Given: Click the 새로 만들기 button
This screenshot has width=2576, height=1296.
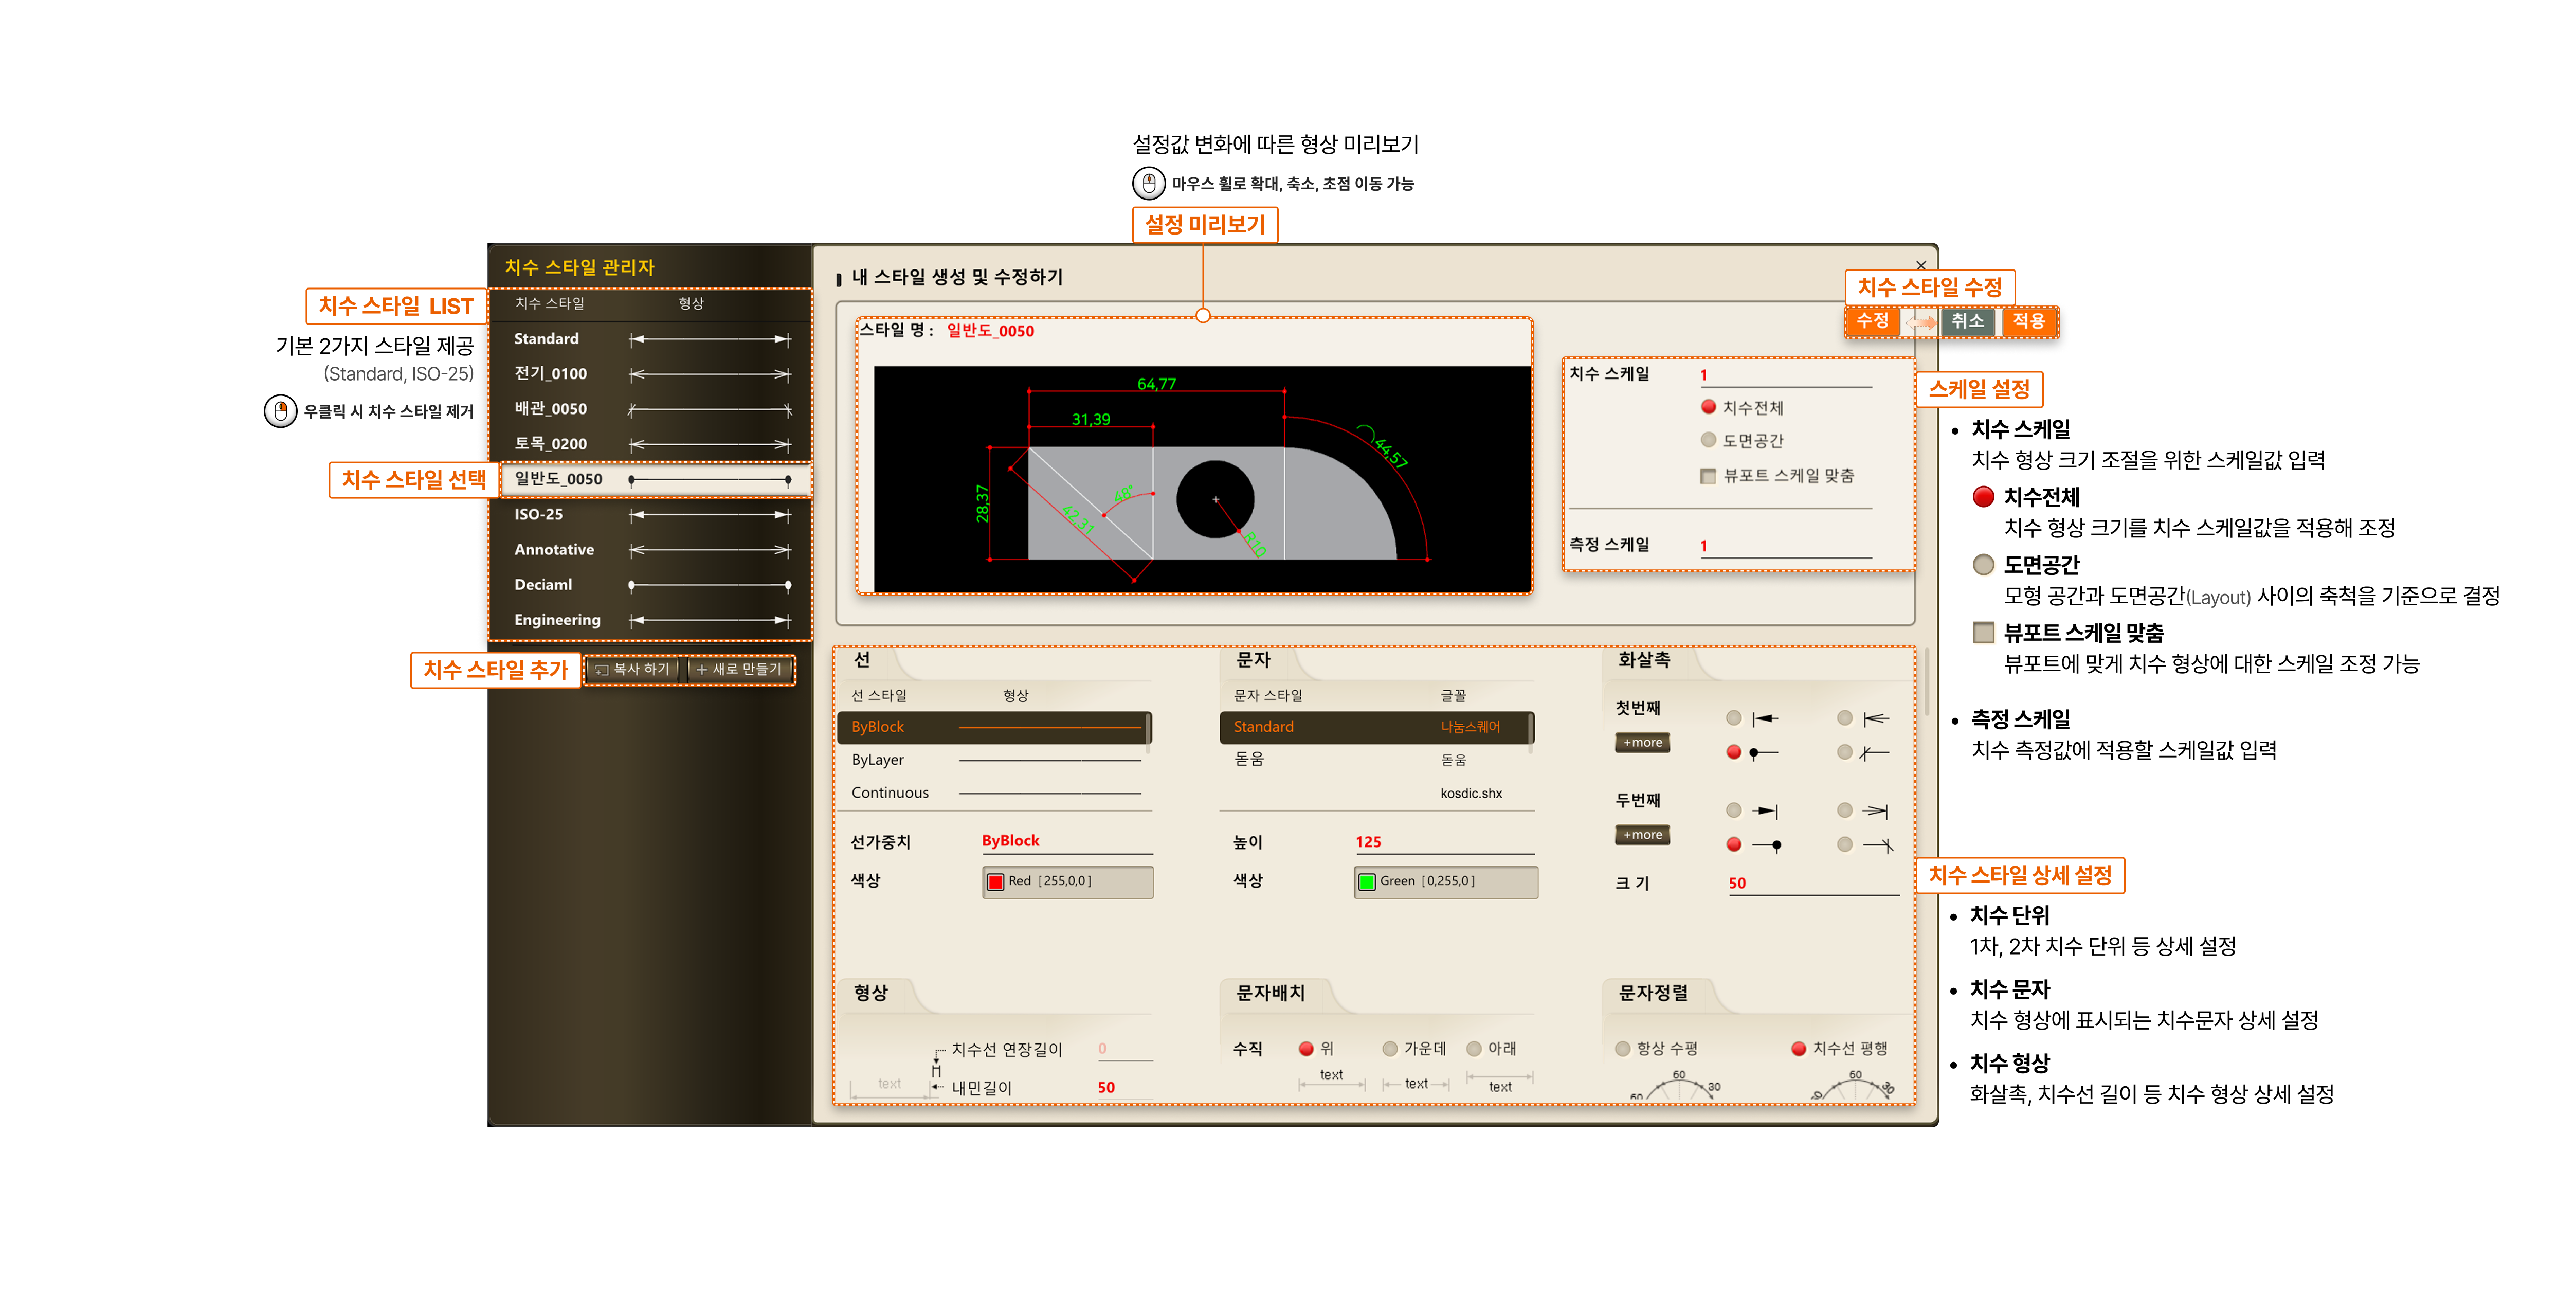Looking at the screenshot, I should (x=739, y=669).
